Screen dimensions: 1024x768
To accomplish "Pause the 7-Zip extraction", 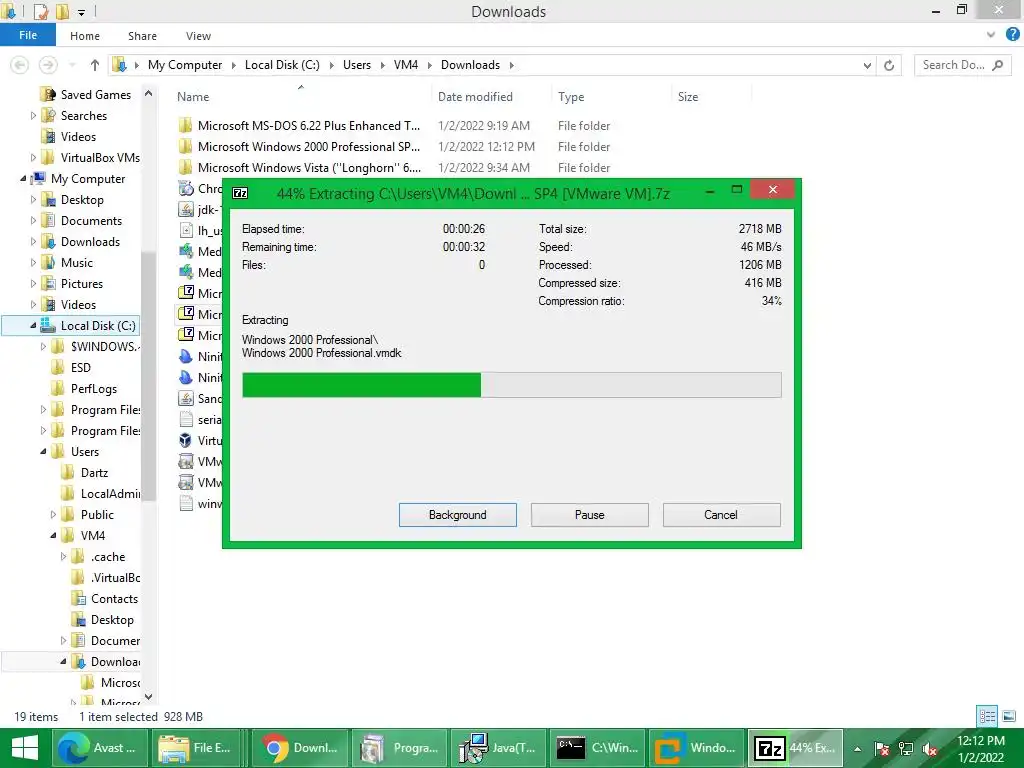I will [589, 515].
